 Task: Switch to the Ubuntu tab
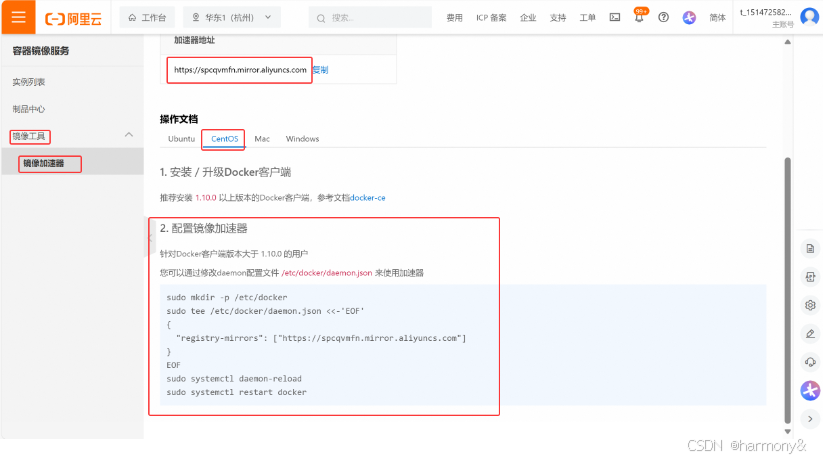(182, 139)
